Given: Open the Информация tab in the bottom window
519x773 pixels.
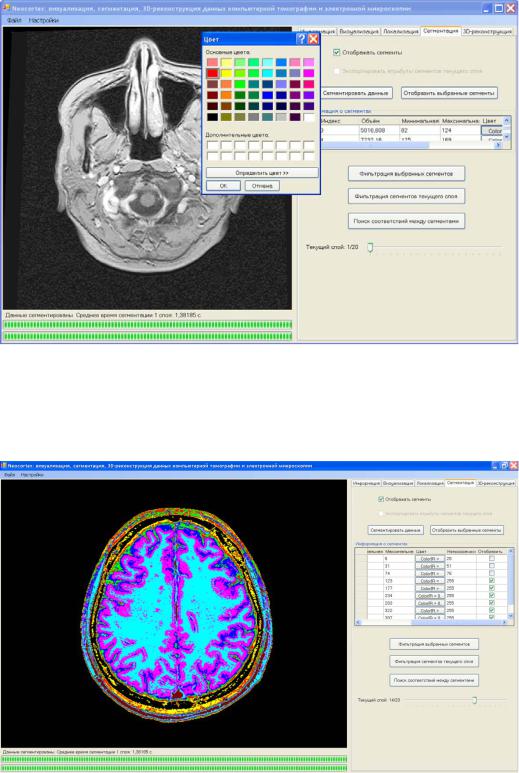Looking at the screenshot, I should click(366, 483).
